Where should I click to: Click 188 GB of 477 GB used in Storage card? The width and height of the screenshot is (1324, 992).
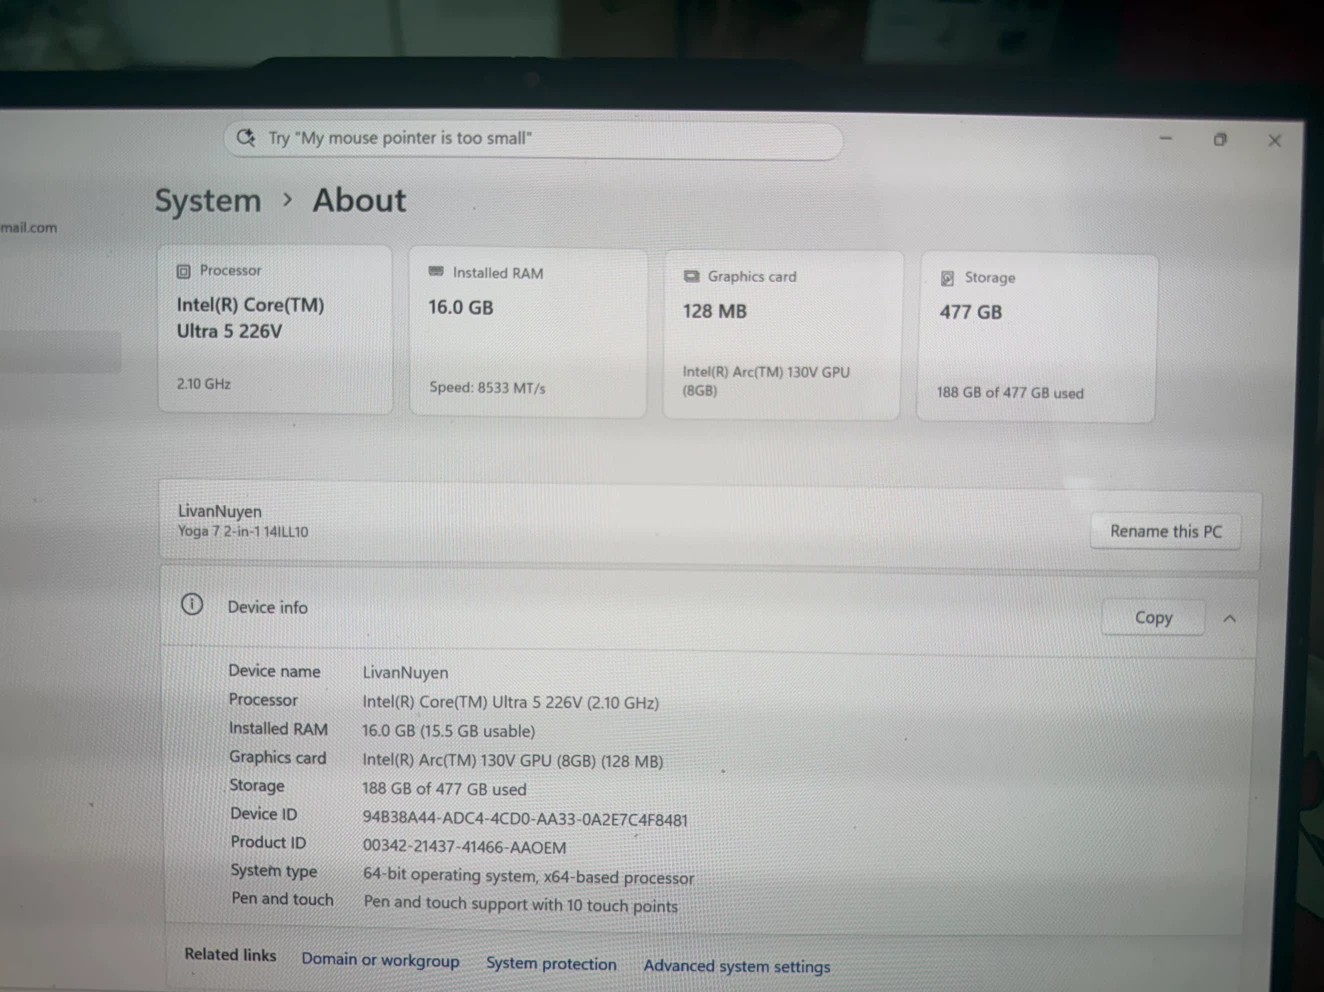point(1010,393)
